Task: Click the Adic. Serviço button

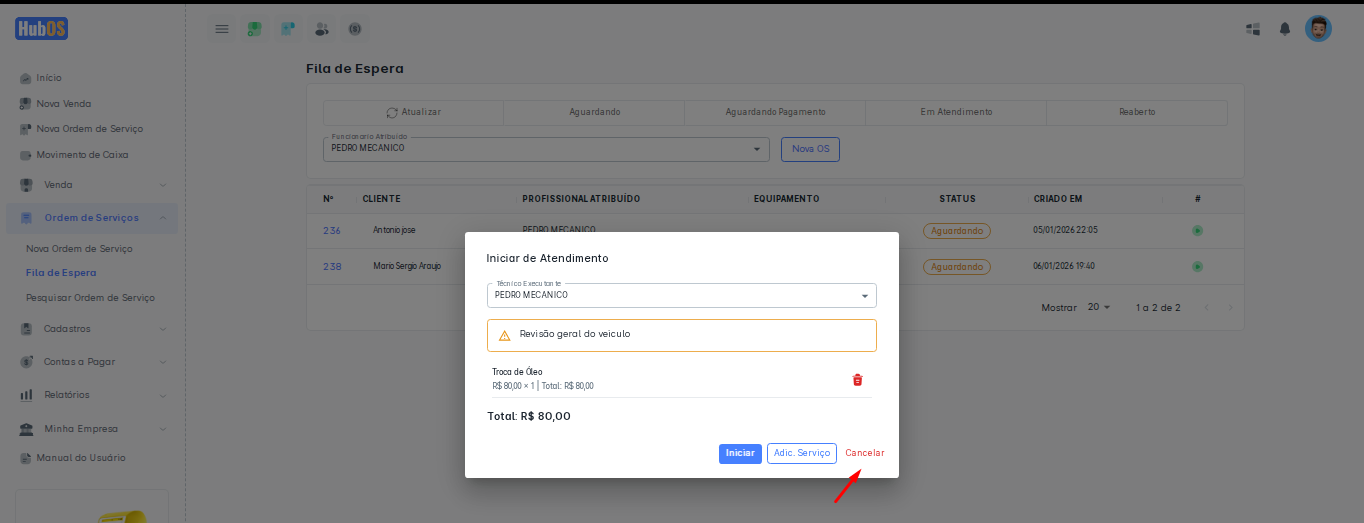Action: (801, 453)
